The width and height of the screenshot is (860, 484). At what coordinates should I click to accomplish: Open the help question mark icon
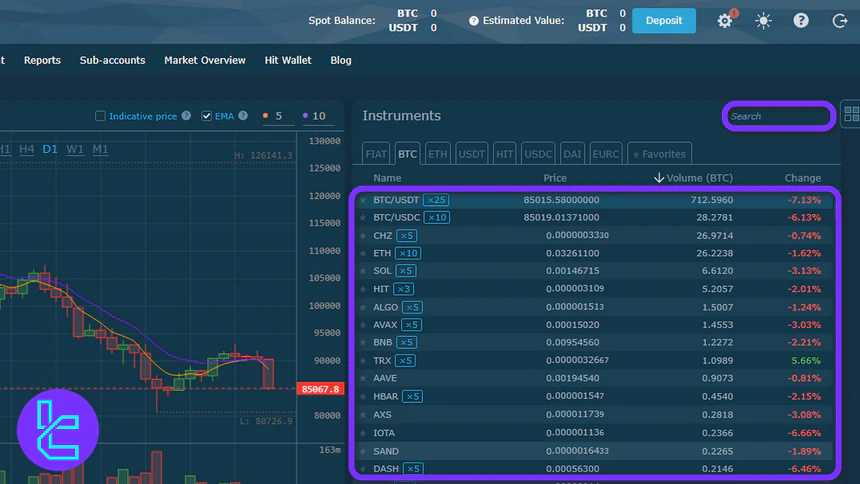801,21
